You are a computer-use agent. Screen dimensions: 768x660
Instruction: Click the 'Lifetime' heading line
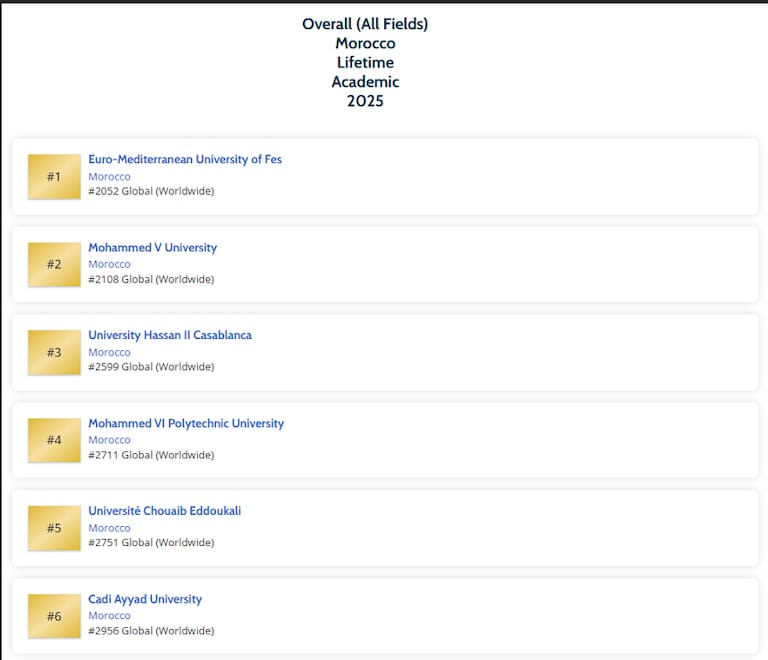365,62
